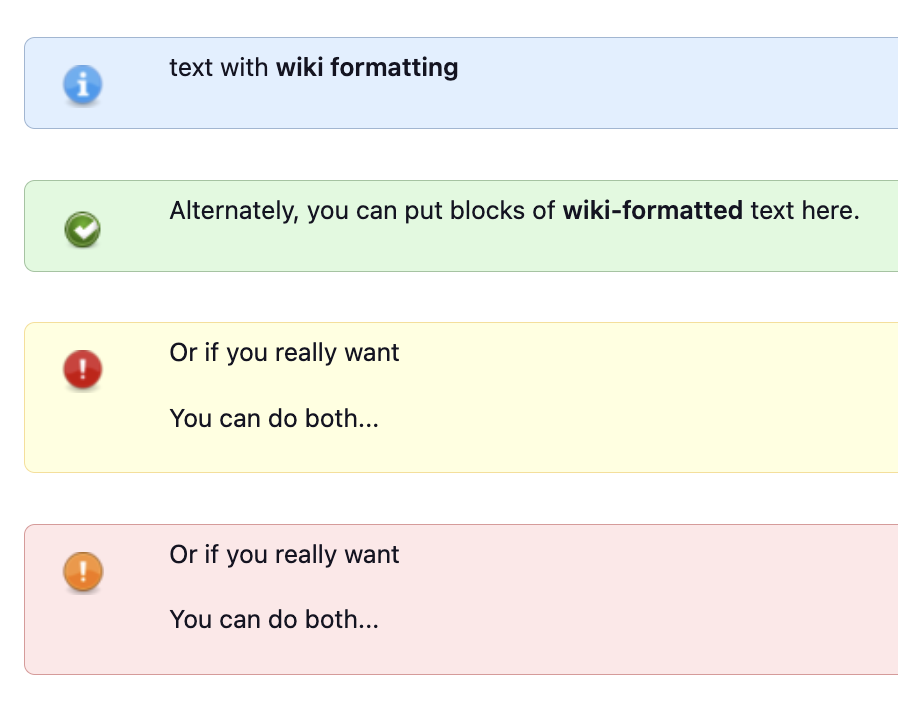Screen dimensions: 898x718
Task: Click 'Or if you really want' in pink banner
Action: (x=284, y=555)
